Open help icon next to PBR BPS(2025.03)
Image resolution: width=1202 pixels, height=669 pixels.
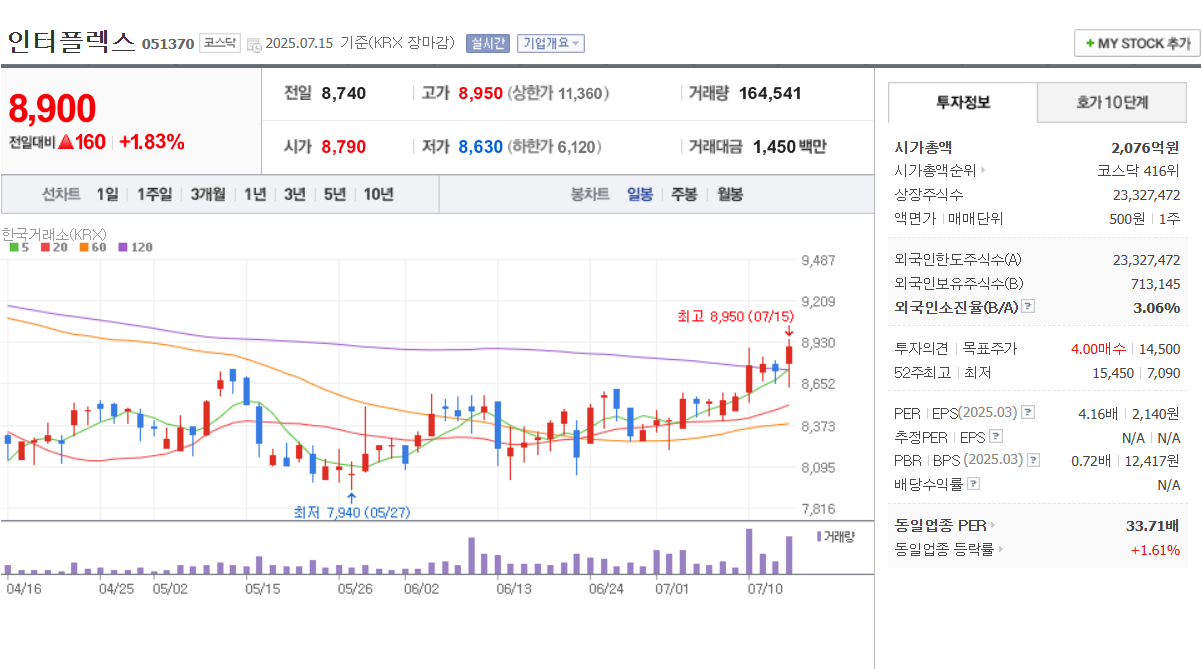(x=1034, y=460)
